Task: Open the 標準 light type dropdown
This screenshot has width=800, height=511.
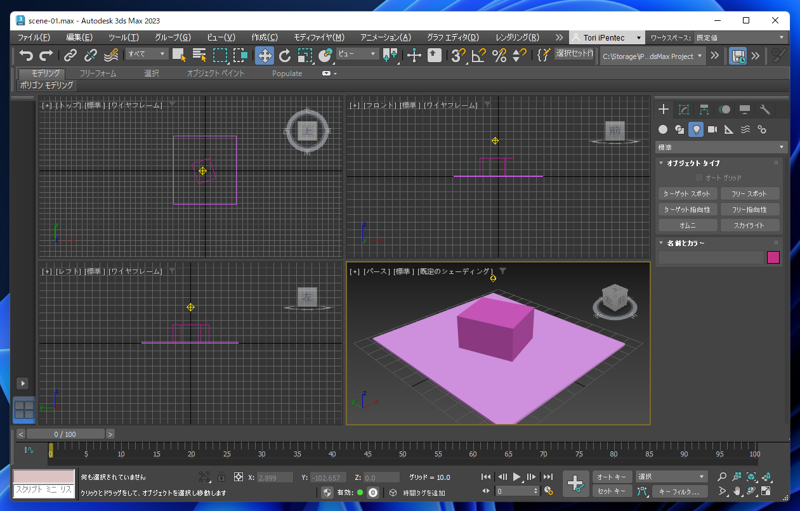Action: (720, 147)
